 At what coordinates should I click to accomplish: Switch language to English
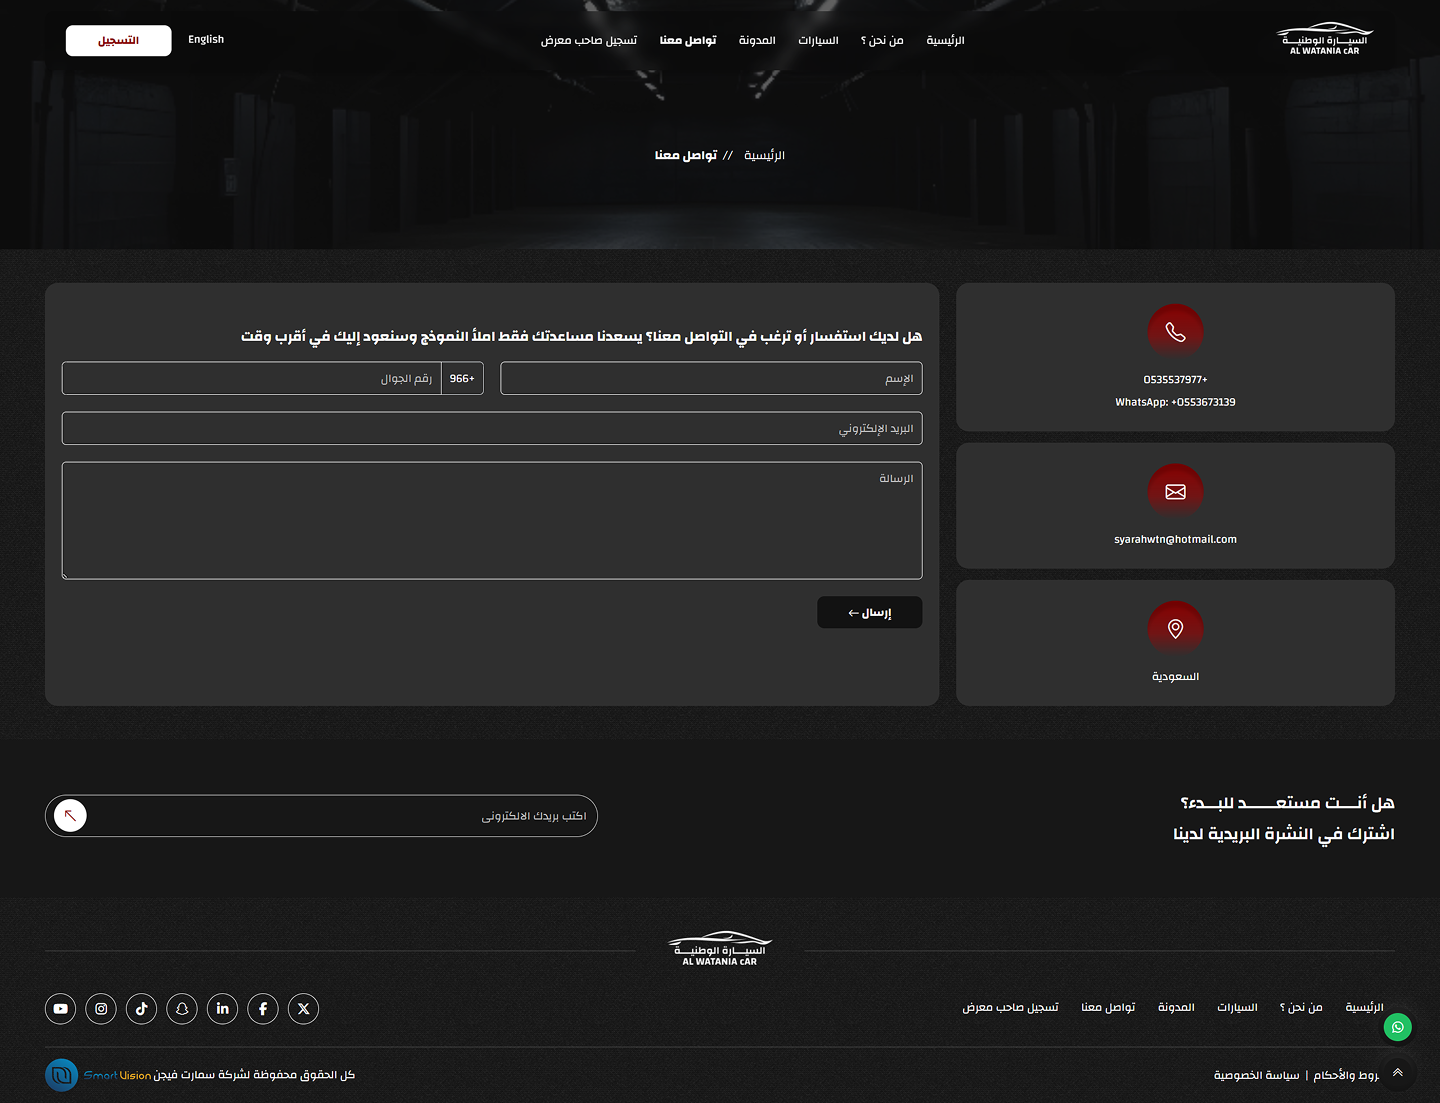[x=206, y=40]
